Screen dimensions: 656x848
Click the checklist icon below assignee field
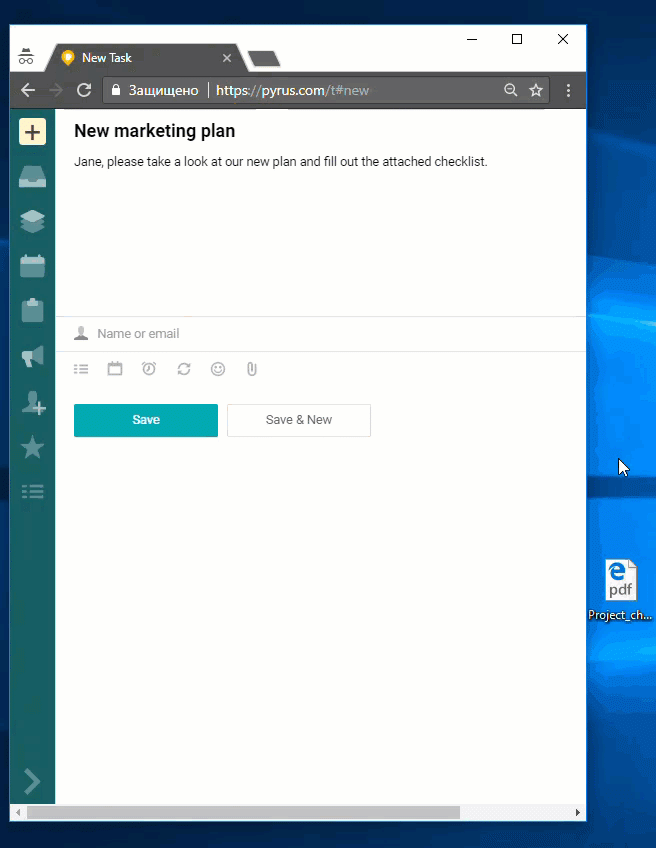tap(81, 369)
